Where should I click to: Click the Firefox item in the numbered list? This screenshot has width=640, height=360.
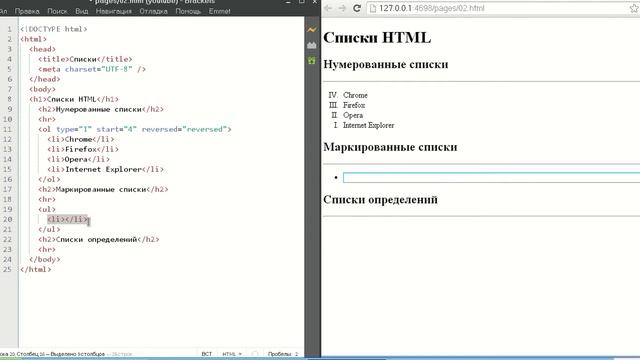point(354,105)
